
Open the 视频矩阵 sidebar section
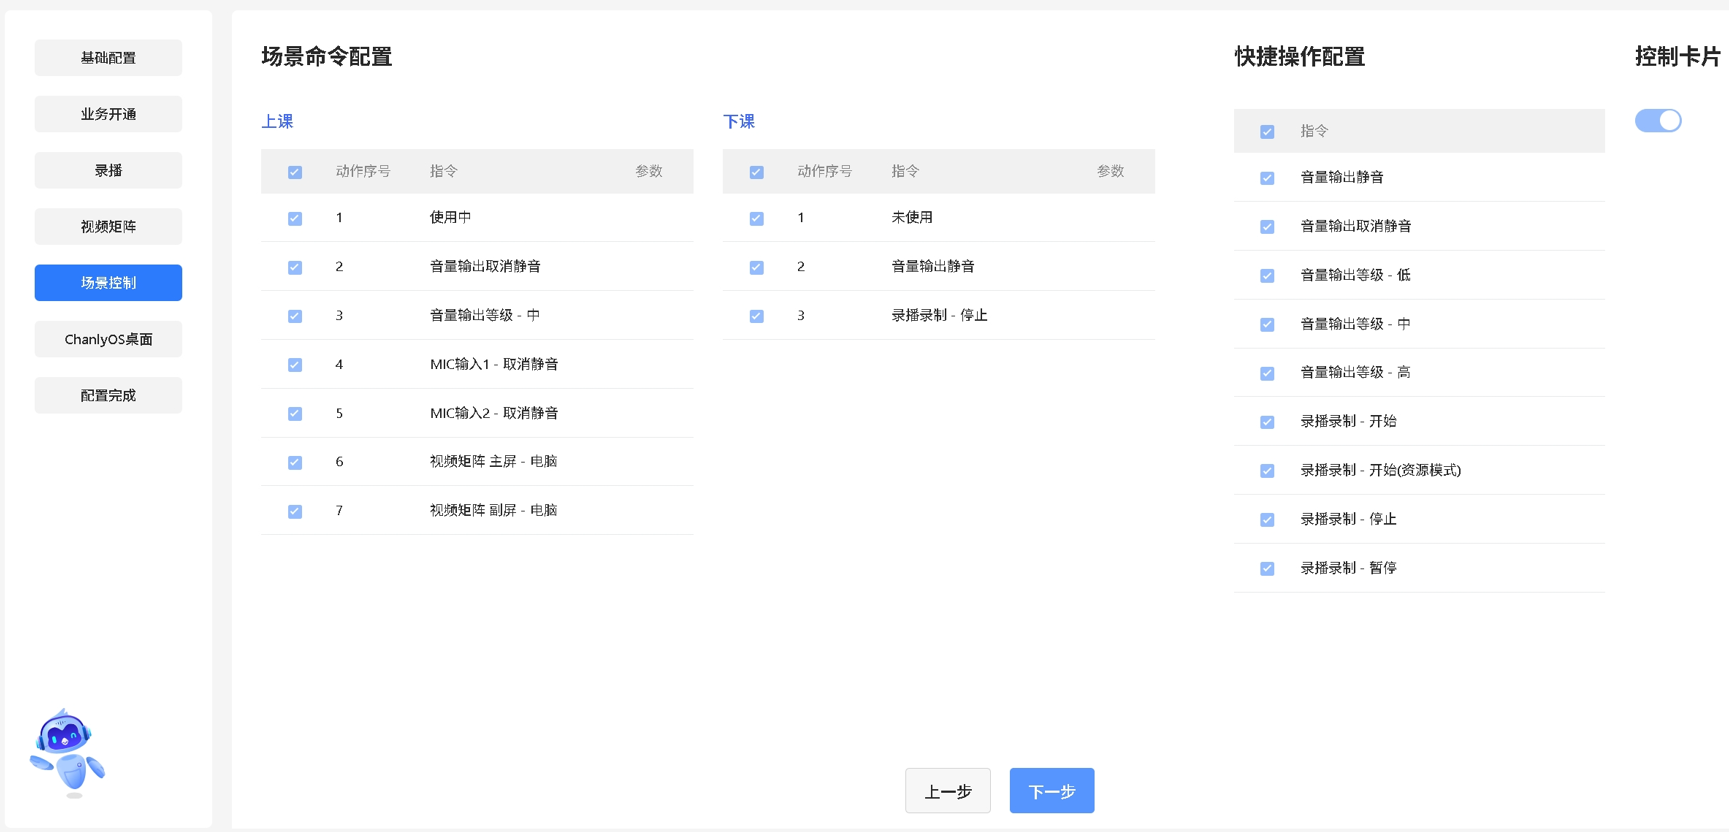pos(108,227)
